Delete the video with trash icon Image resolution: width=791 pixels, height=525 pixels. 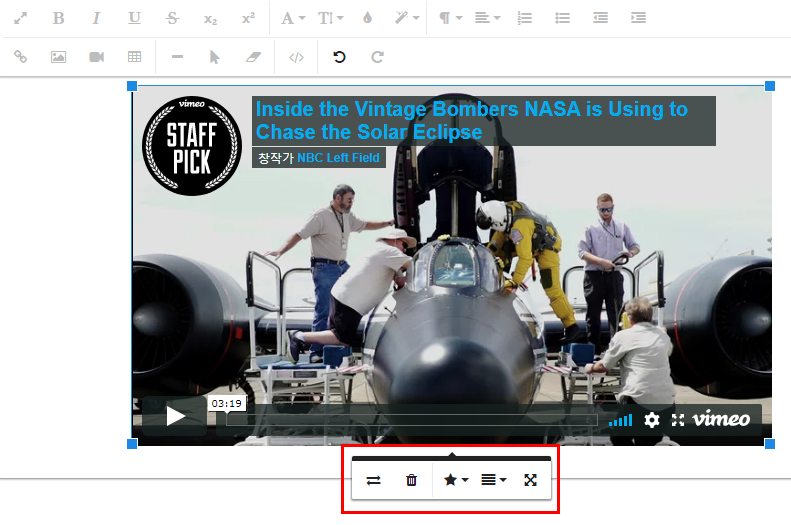(411, 480)
